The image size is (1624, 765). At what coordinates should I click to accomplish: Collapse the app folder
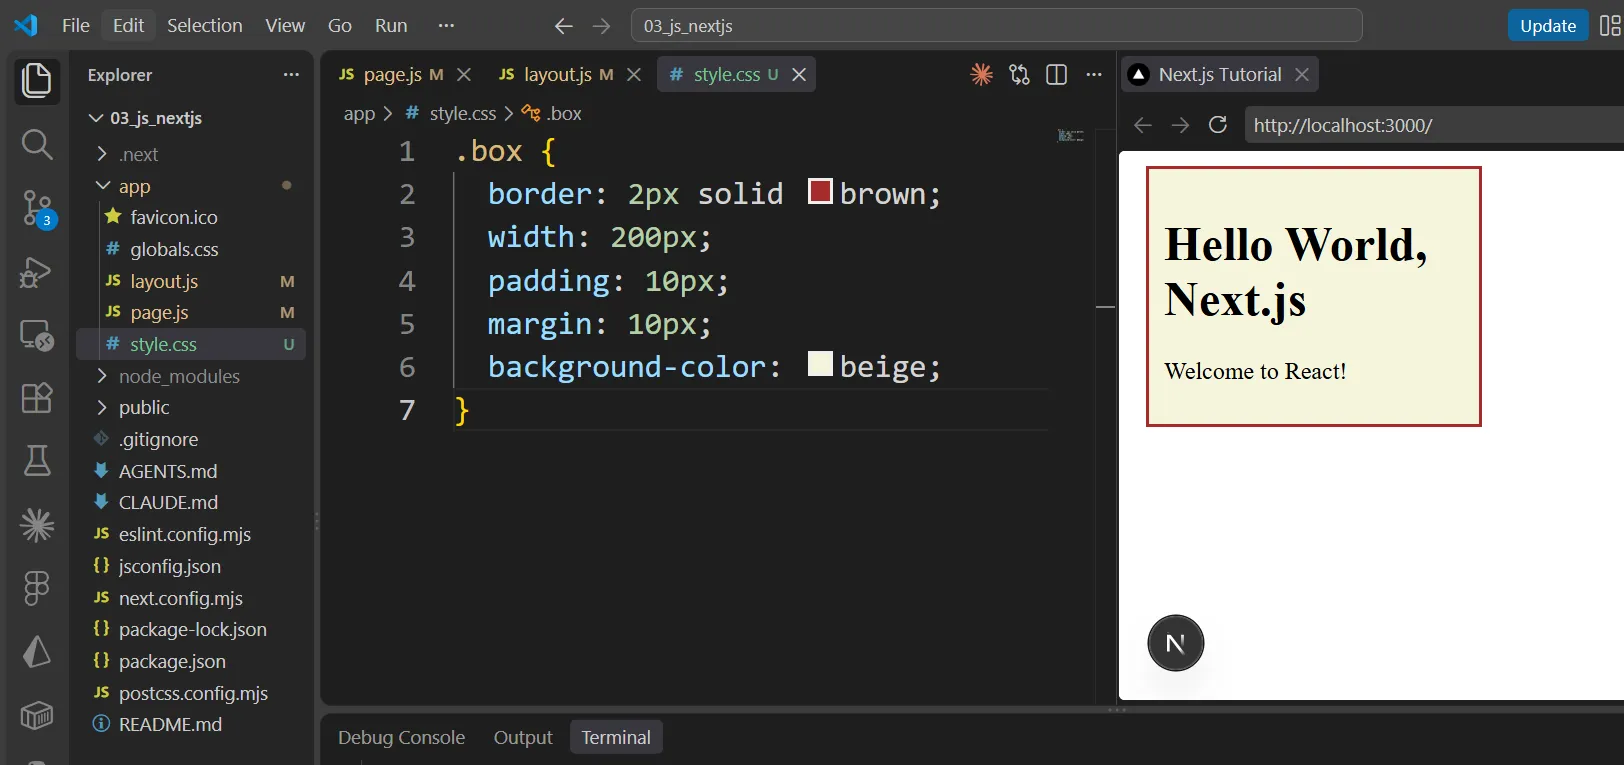coord(102,186)
